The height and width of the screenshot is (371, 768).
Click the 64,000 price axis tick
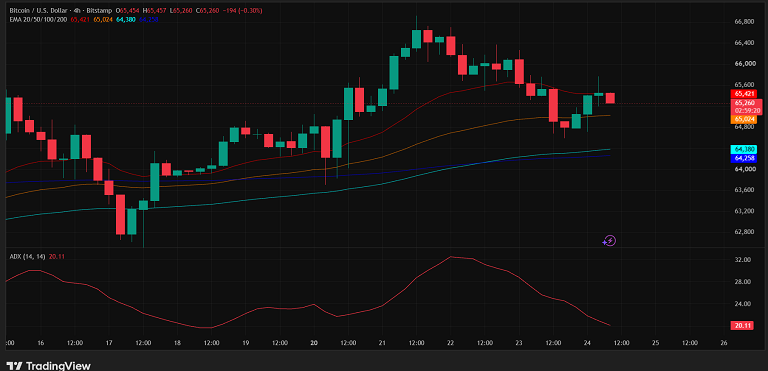[x=744, y=169]
